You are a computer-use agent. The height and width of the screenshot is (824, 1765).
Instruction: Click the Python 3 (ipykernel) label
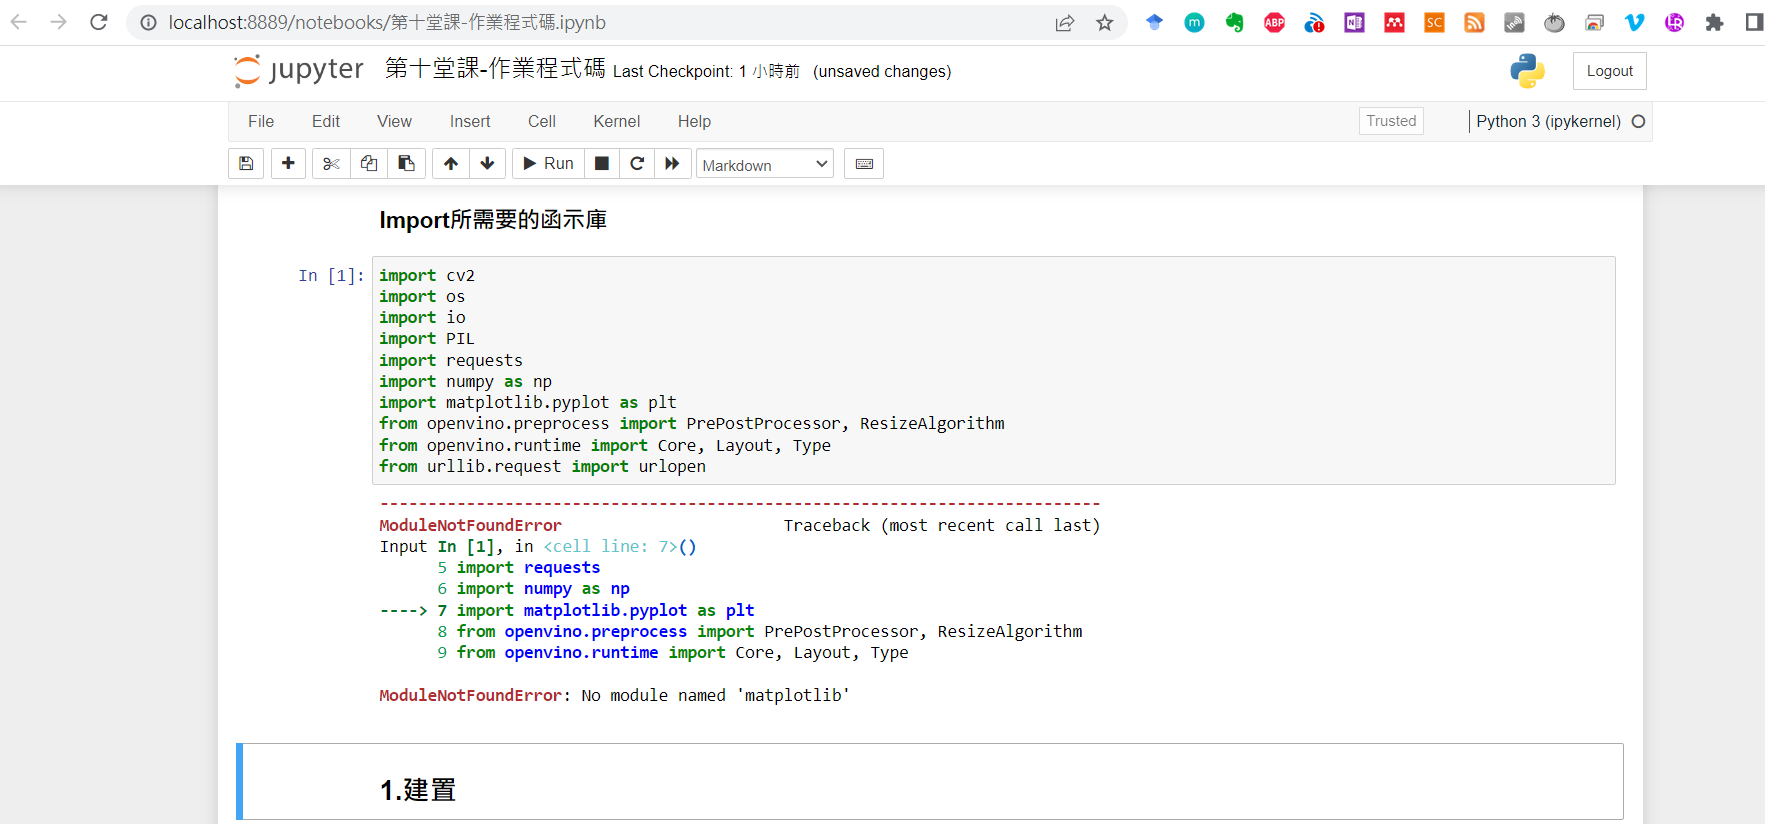[1548, 121]
